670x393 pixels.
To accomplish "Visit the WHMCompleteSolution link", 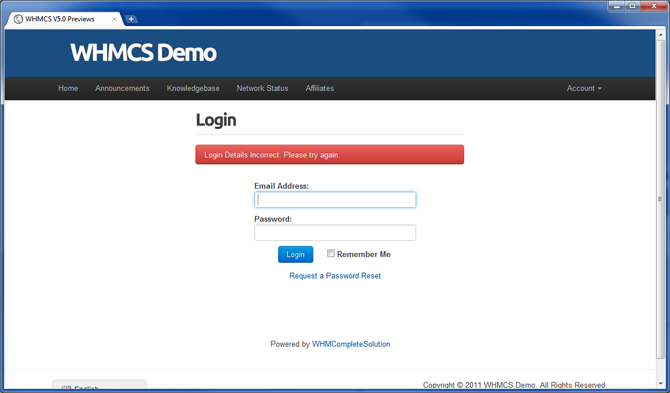I will point(351,344).
